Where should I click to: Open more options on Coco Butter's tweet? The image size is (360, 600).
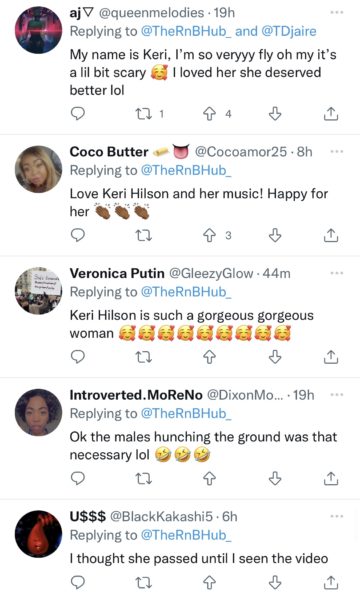click(337, 152)
